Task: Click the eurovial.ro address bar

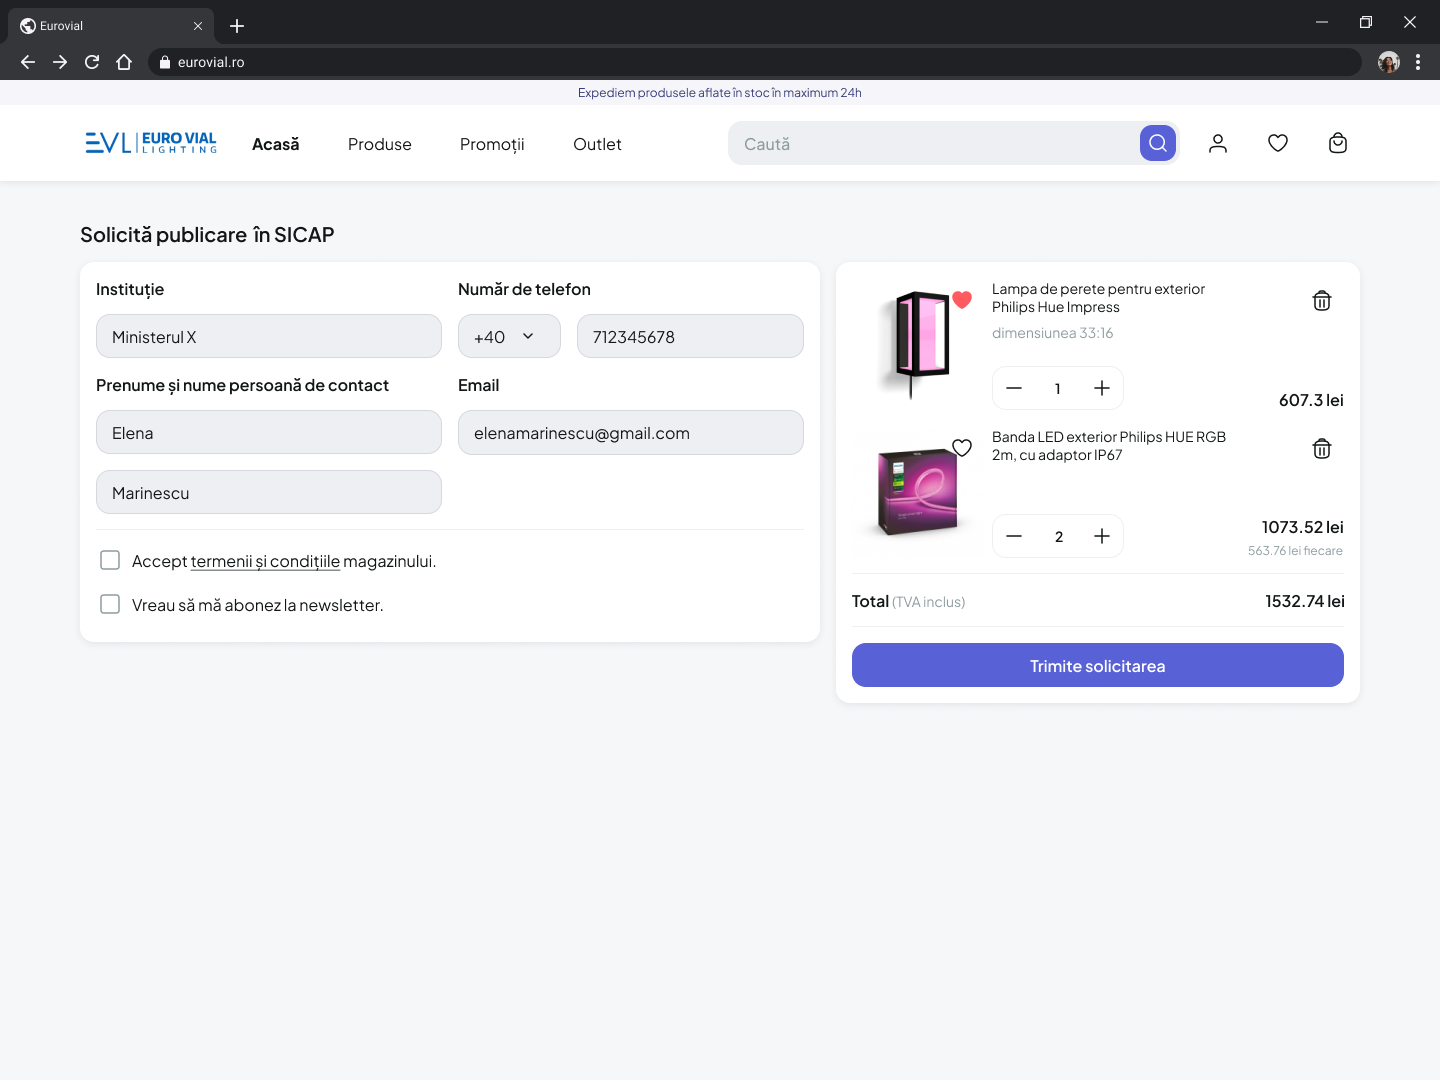Action: point(755,62)
